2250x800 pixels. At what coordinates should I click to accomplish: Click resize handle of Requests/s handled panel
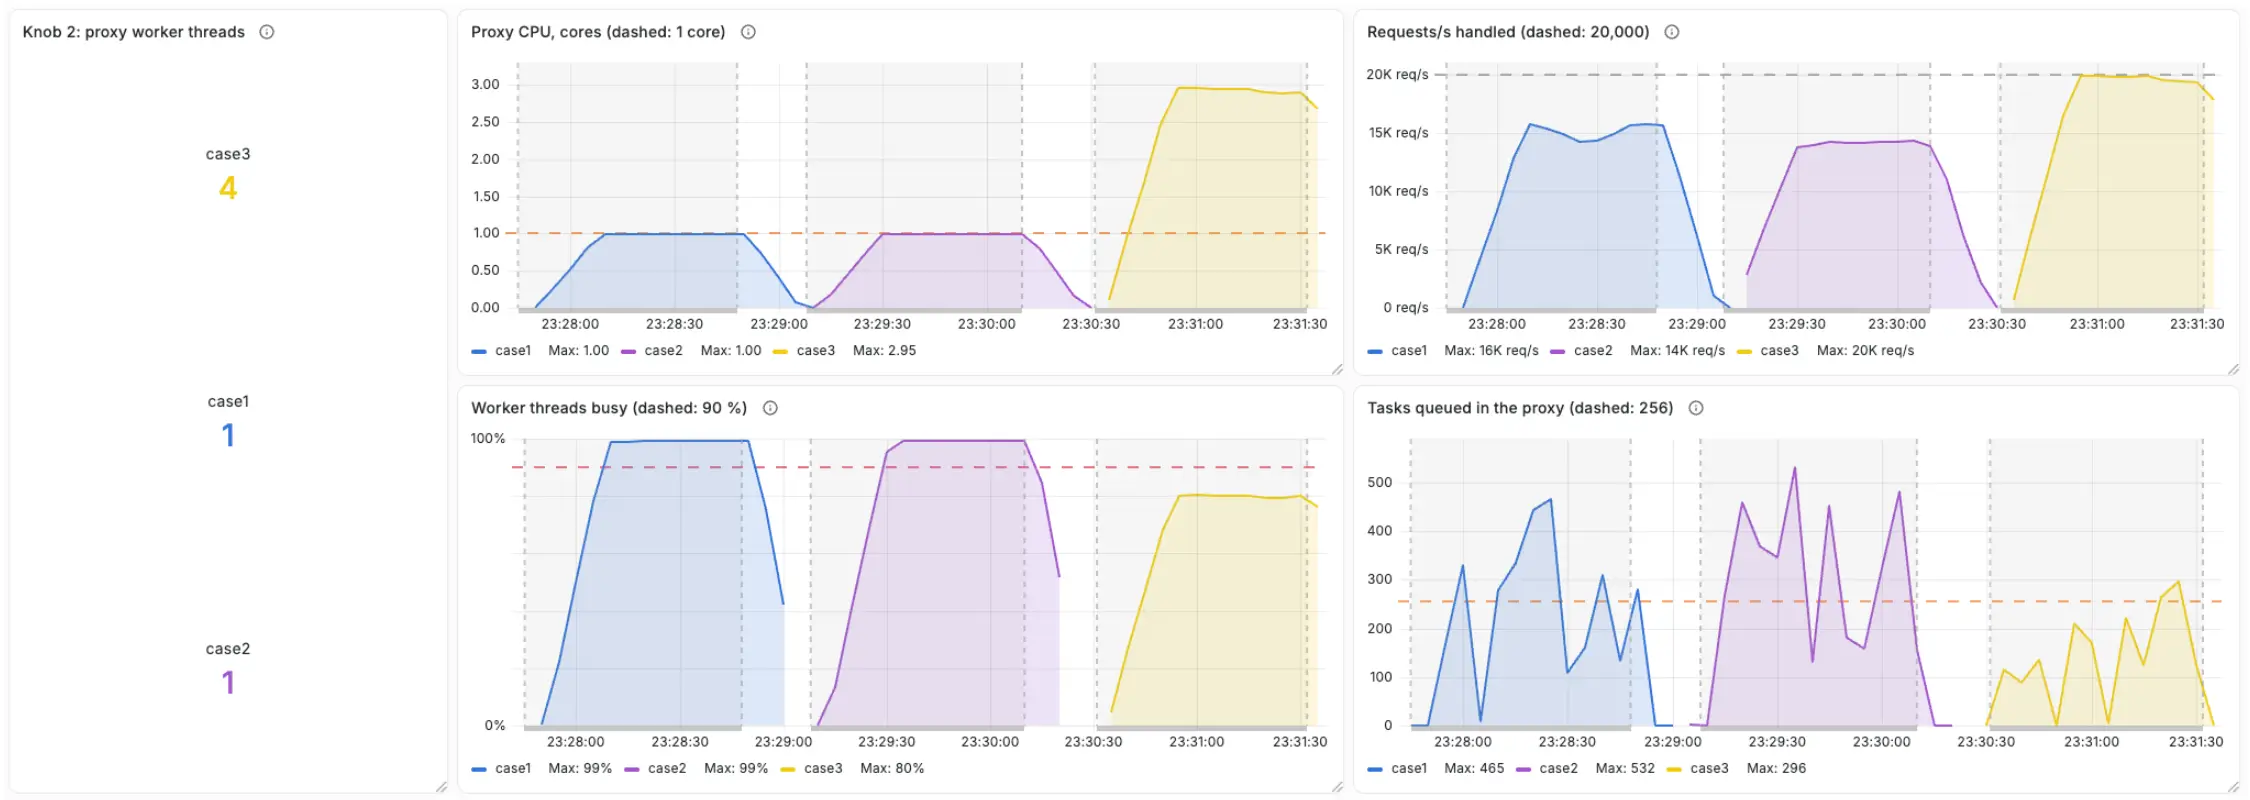[2233, 370]
